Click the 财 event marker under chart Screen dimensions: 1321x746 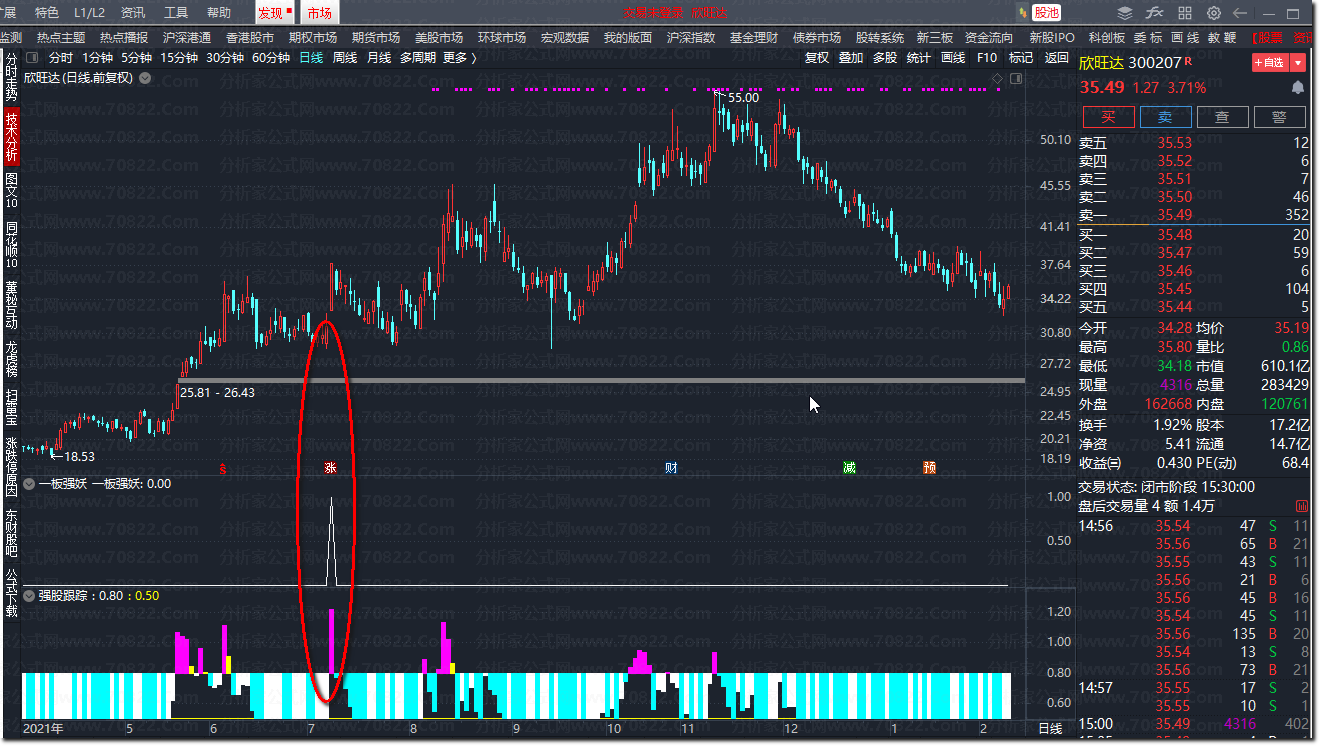[x=671, y=468]
